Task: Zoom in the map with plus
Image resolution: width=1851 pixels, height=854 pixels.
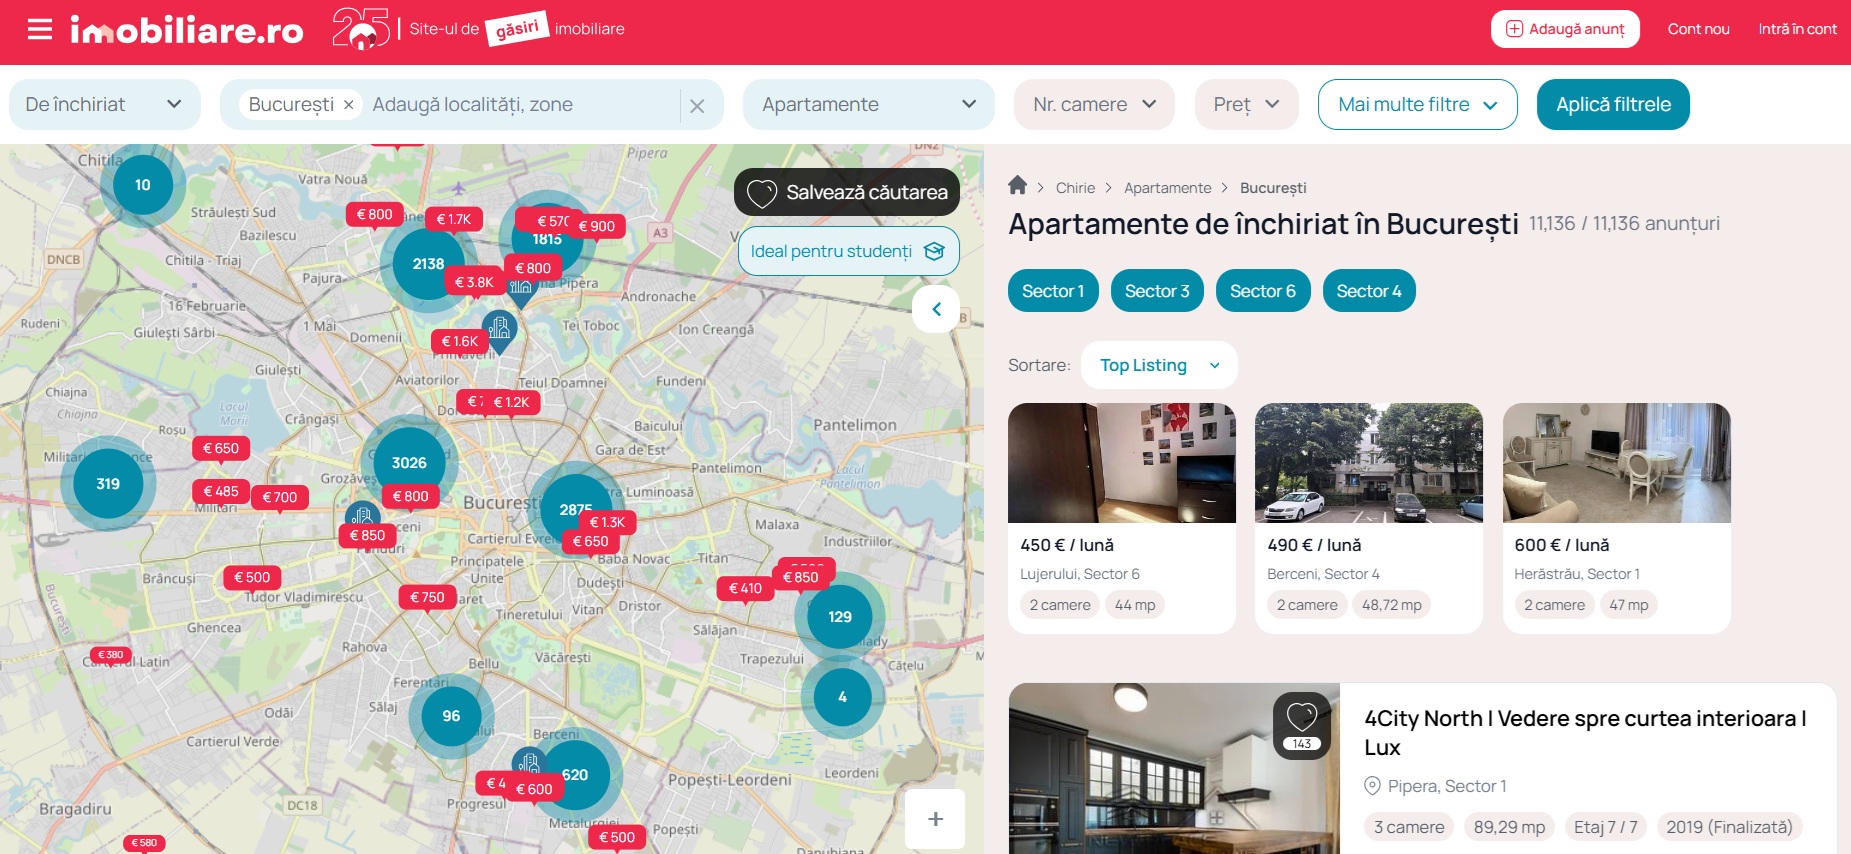Action: (935, 819)
